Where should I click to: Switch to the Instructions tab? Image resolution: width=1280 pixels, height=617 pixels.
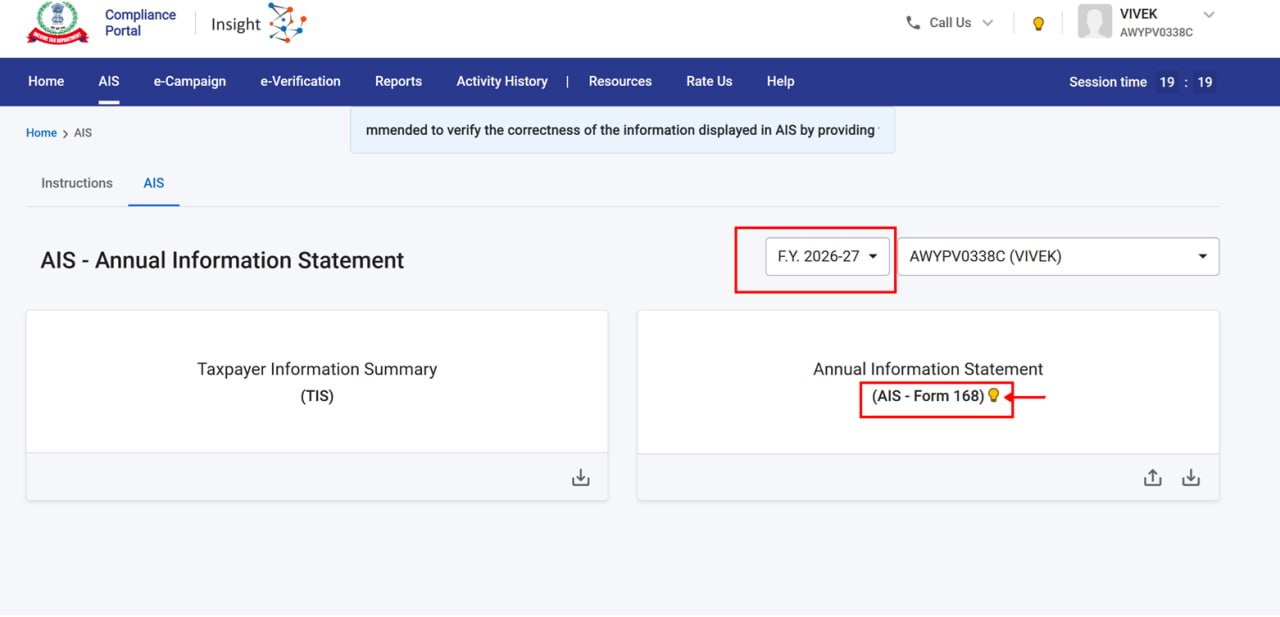[77, 183]
